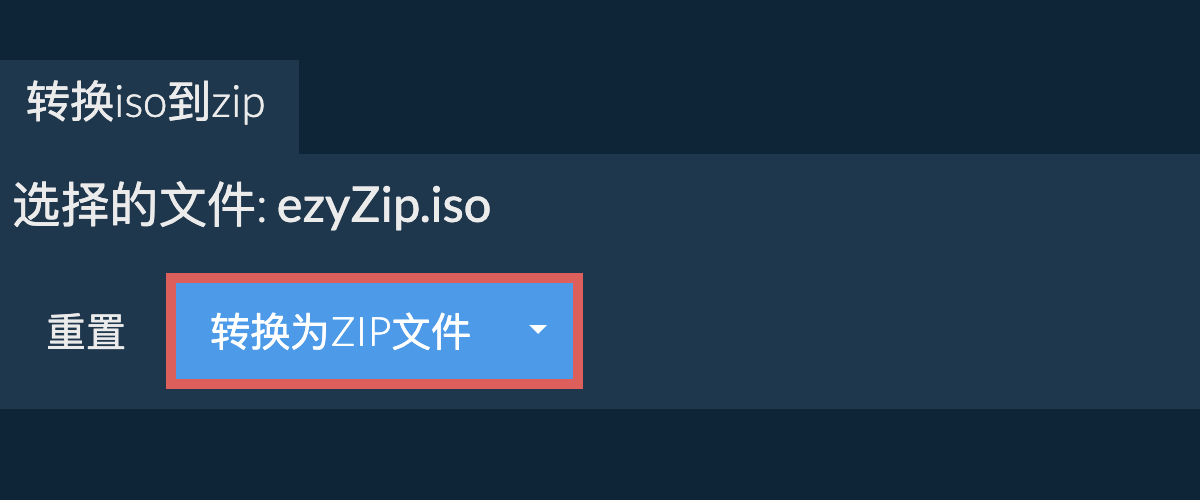Open the 转换iso到zip tab
This screenshot has height=500, width=1200.
tap(146, 105)
